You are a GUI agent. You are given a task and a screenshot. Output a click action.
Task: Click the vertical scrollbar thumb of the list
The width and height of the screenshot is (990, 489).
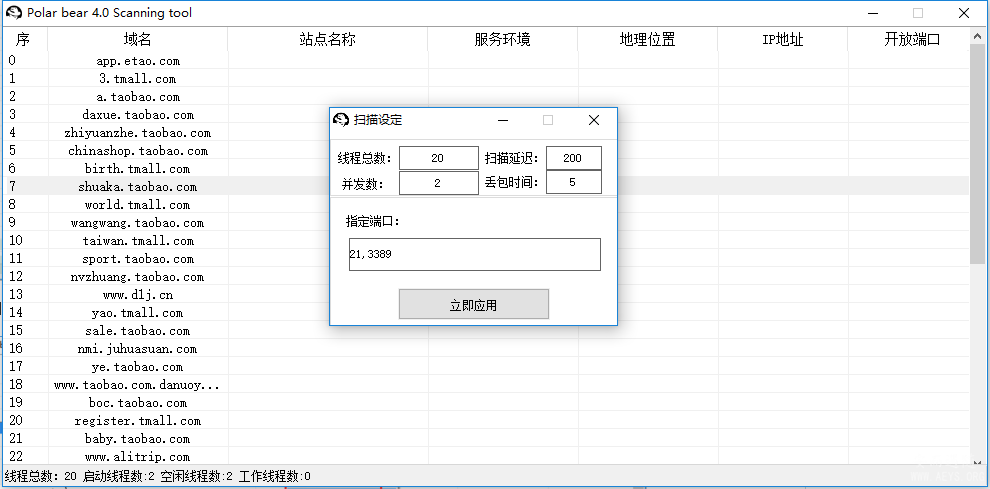[977, 155]
